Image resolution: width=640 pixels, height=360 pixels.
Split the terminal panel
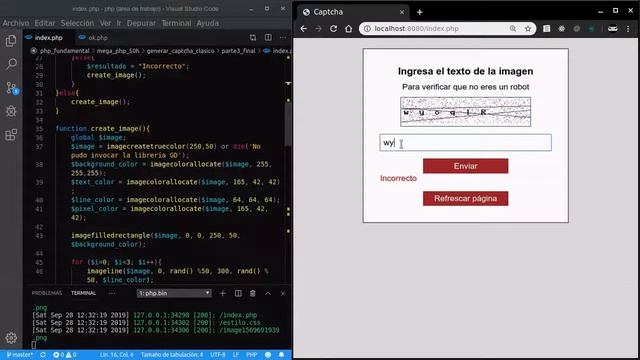(x=238, y=293)
